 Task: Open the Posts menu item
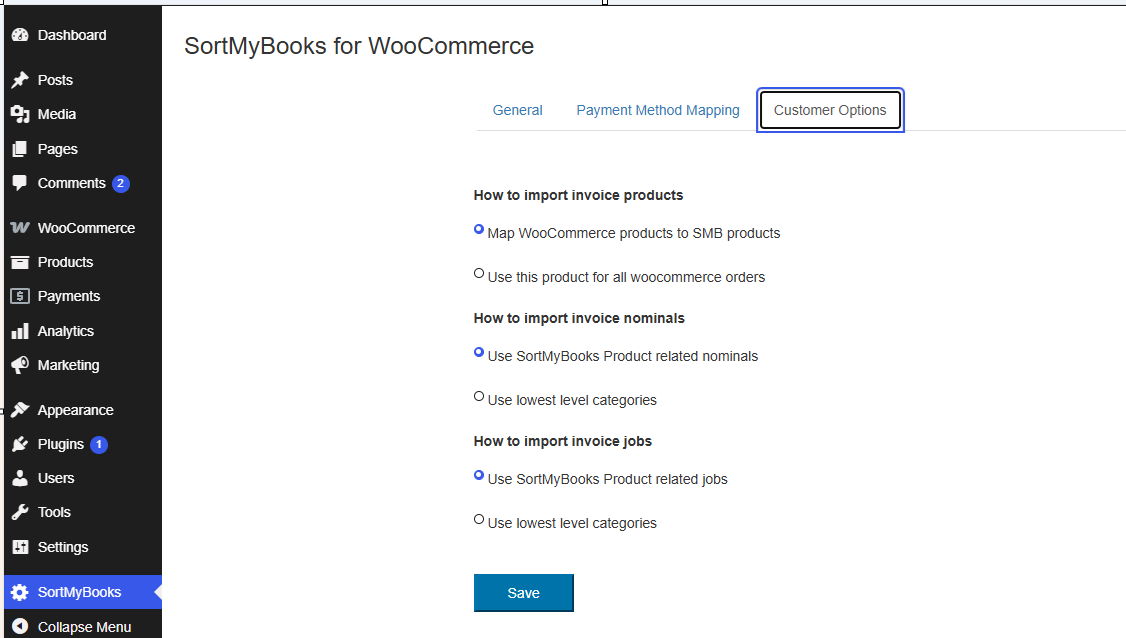click(55, 80)
